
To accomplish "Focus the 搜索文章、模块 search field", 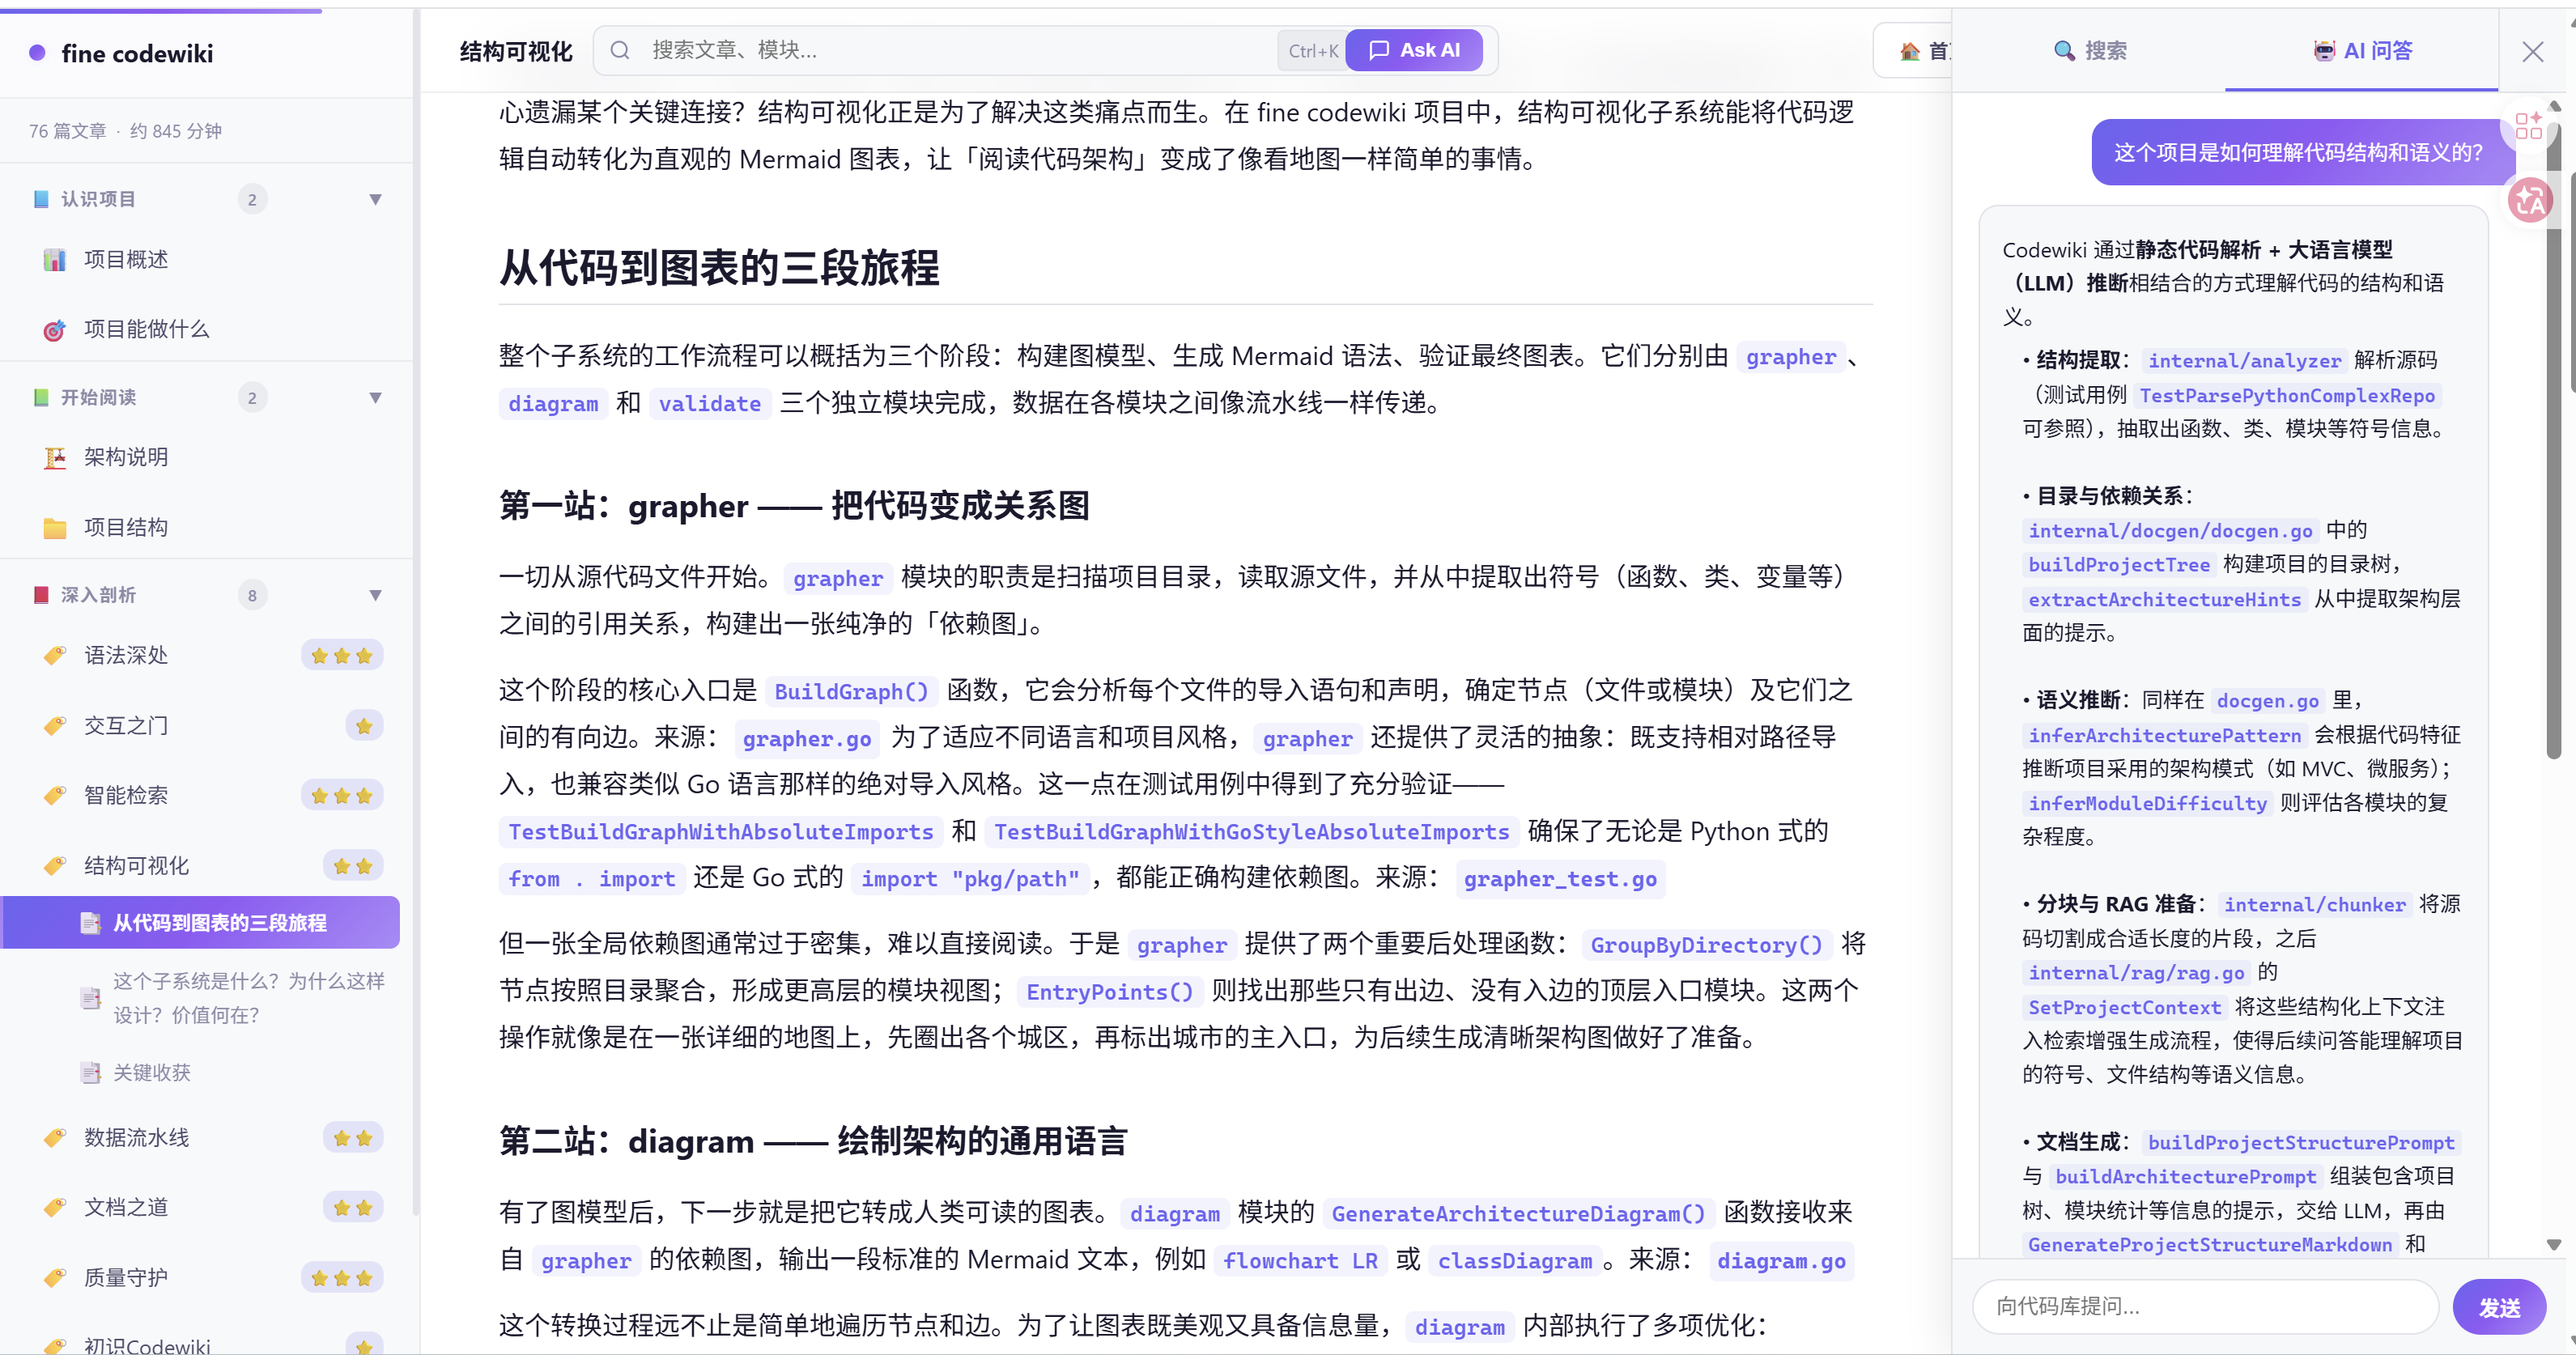I will click(960, 50).
